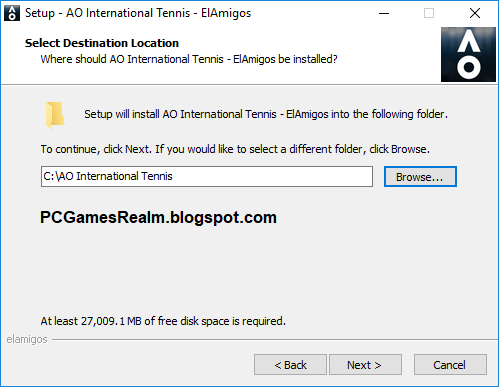The image size is (499, 387).
Task: Minimize the Setup window
Action: point(384,13)
